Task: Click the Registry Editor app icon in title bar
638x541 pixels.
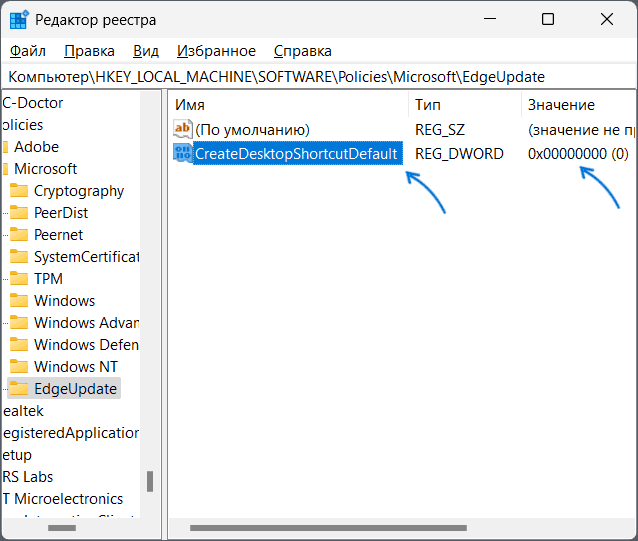Action: point(18,19)
